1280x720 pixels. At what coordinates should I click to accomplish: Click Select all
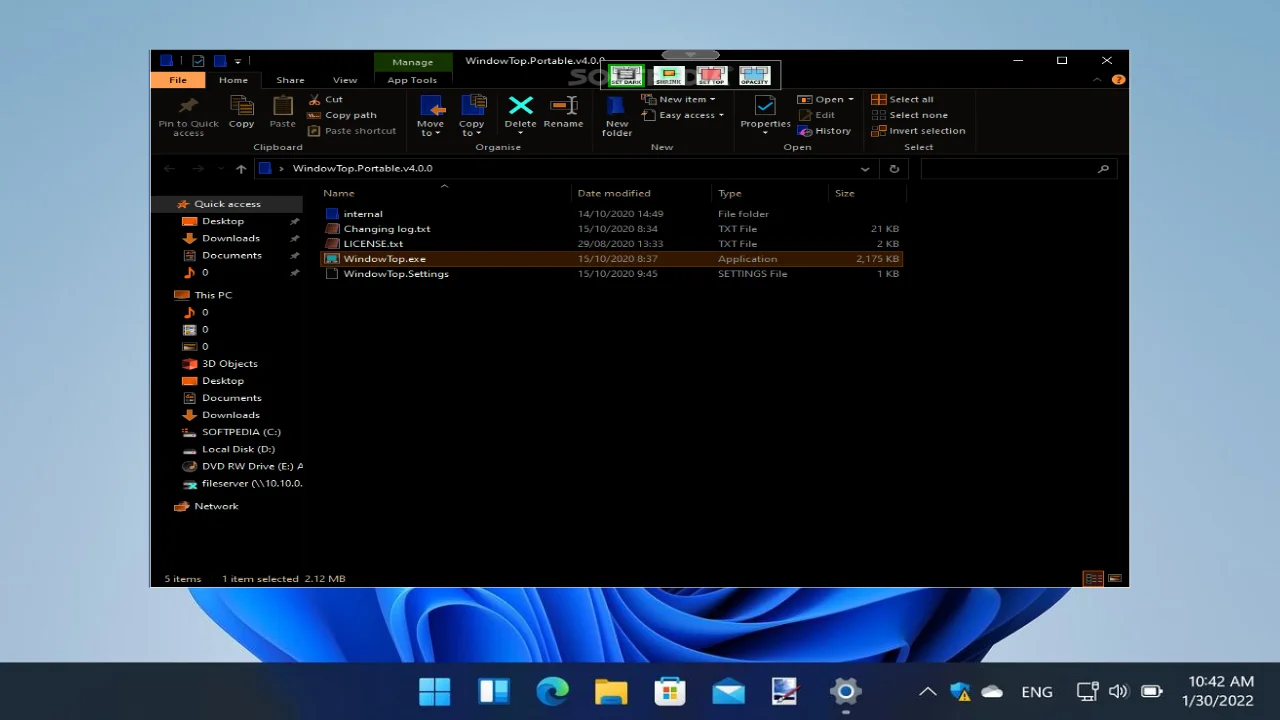(x=902, y=99)
